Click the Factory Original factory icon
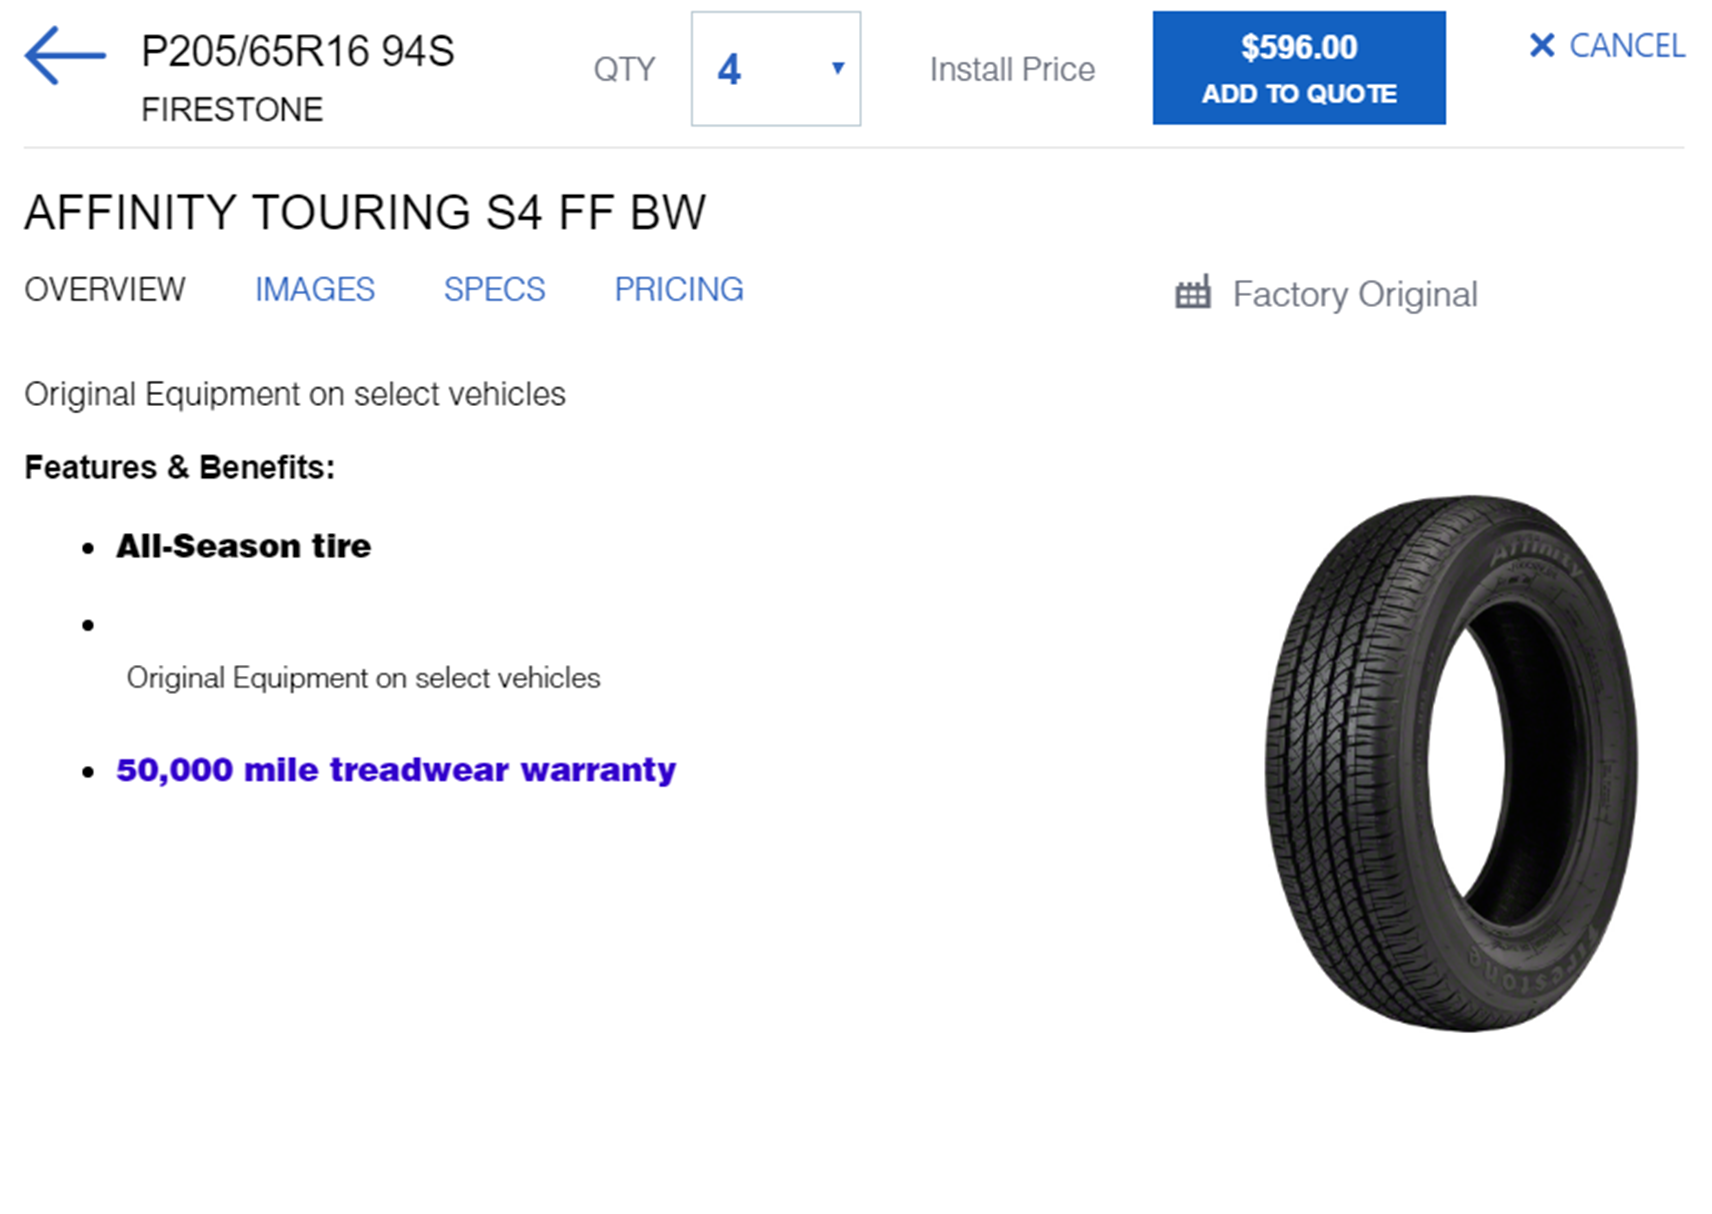This screenshot has width=1712, height=1214. pyautogui.click(x=1192, y=294)
